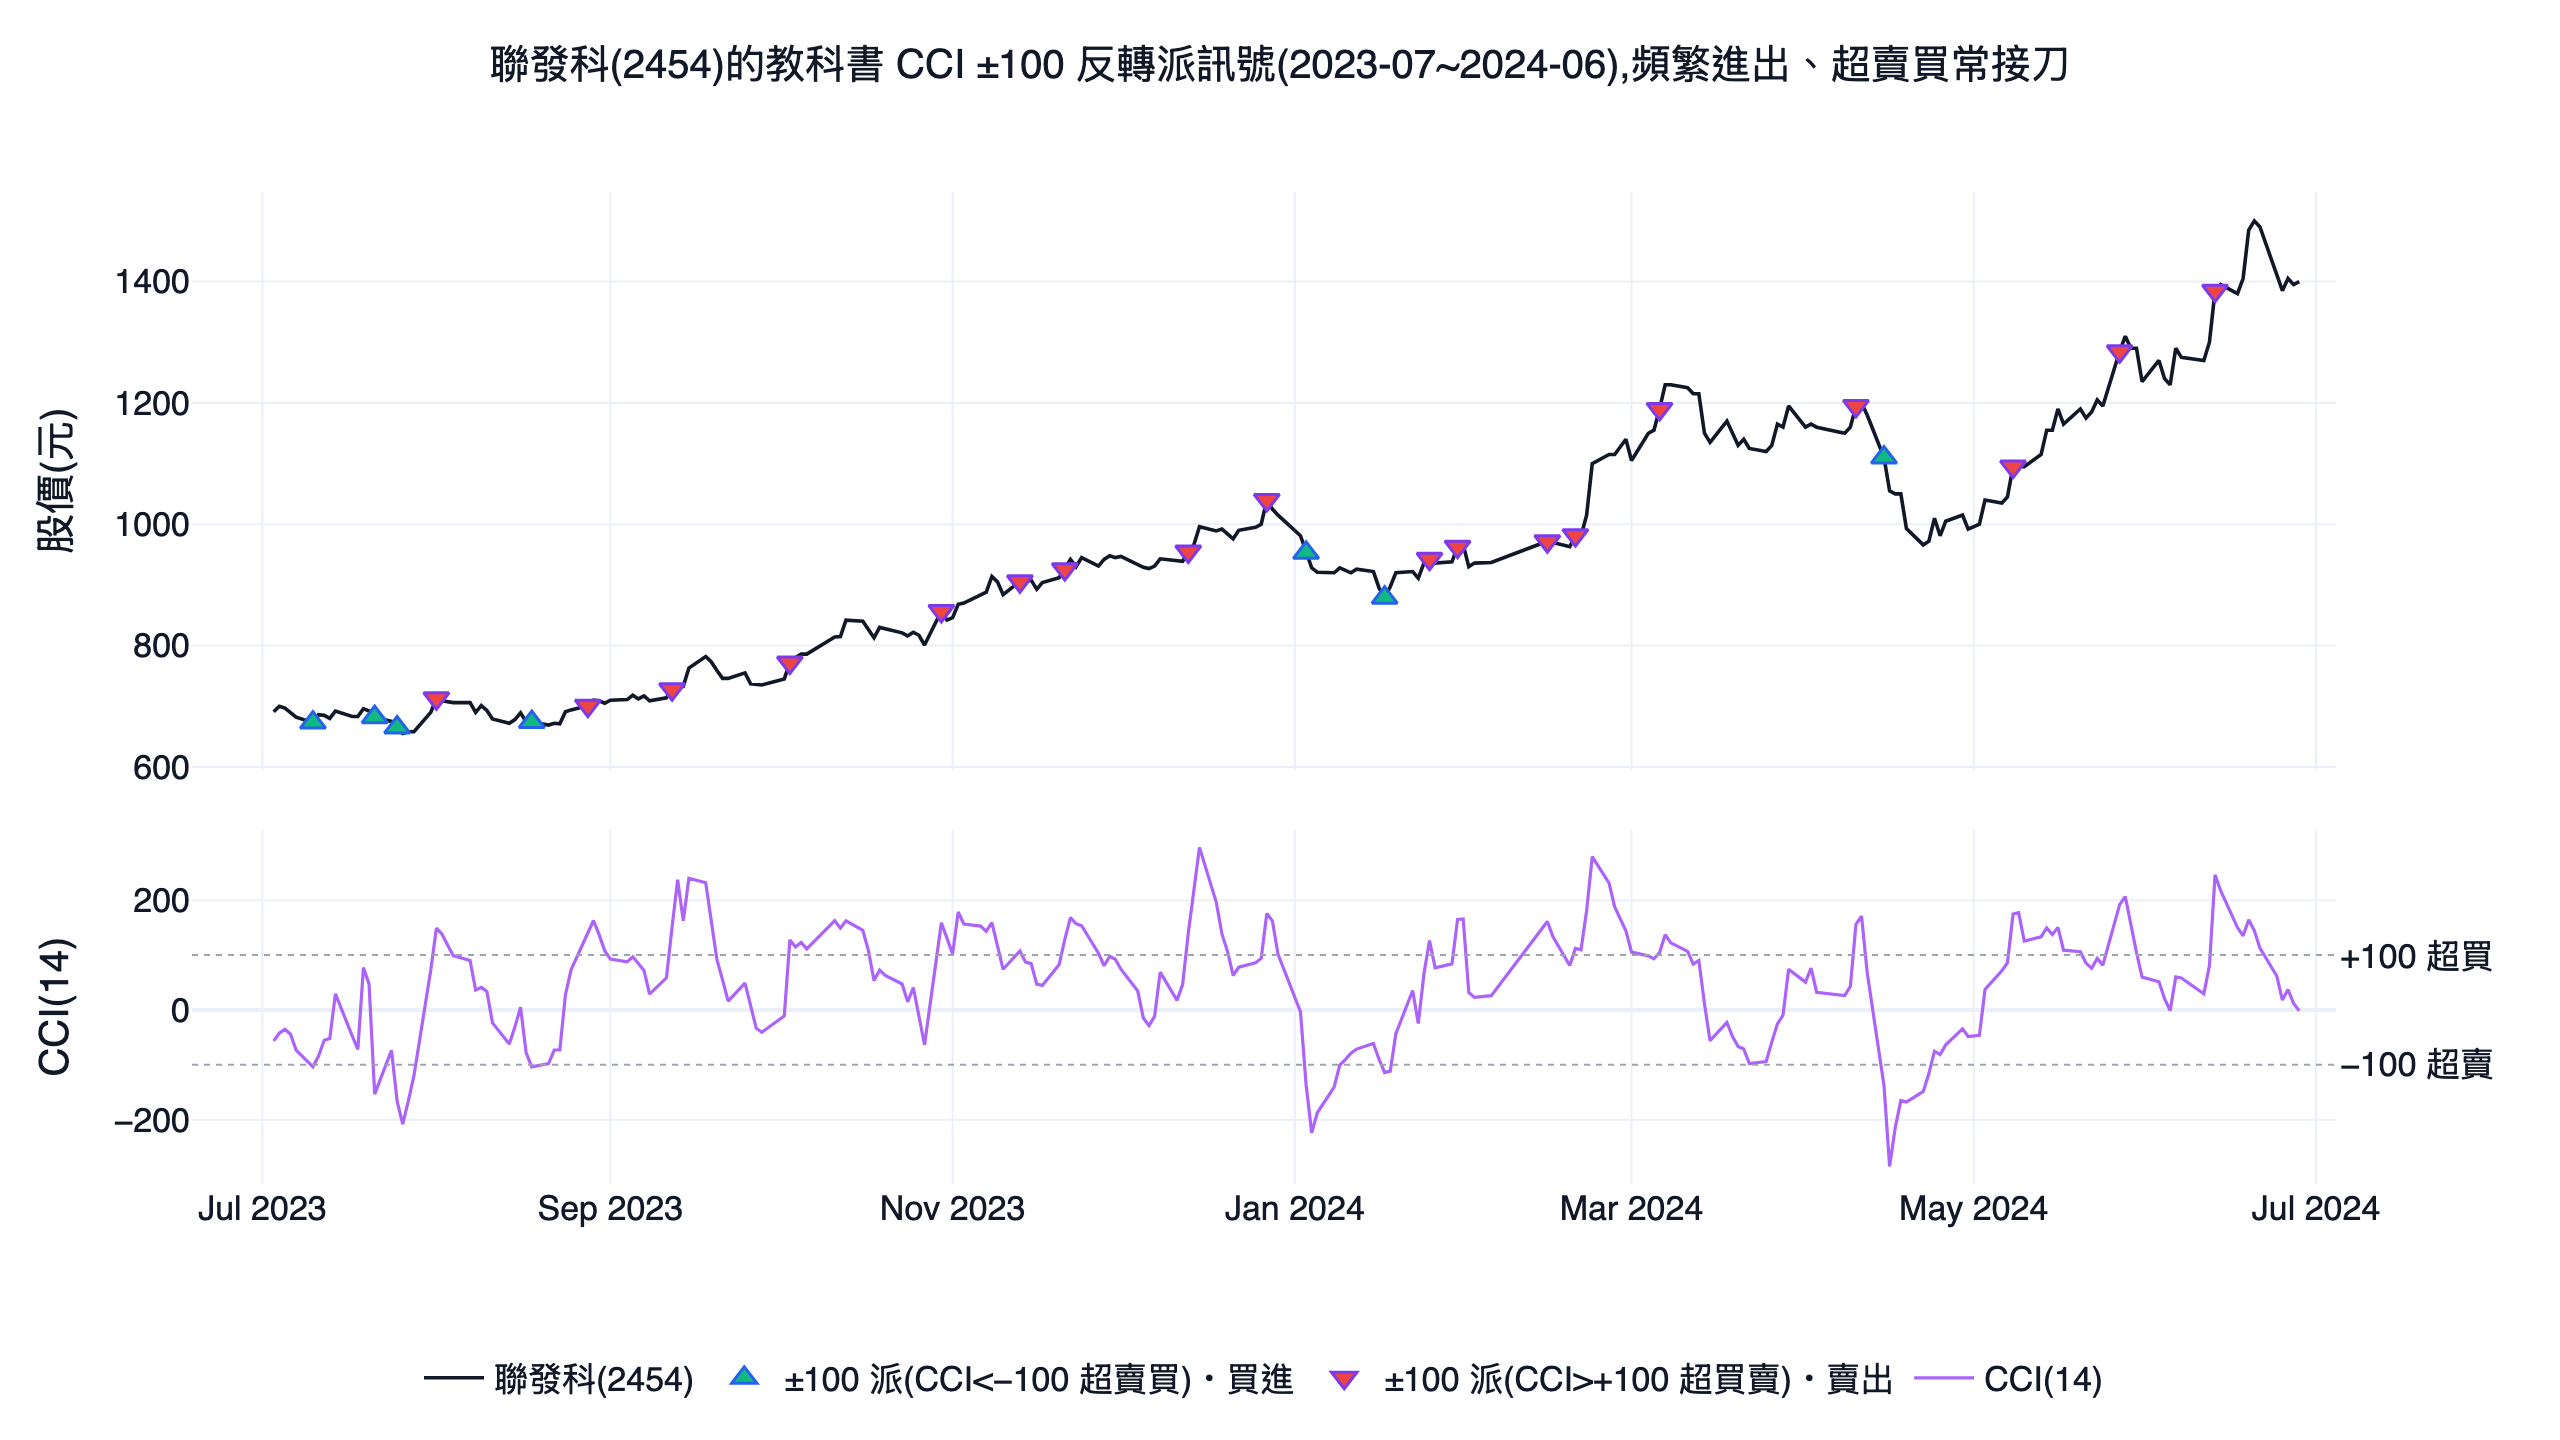Viewport: 2560px width, 1440px height.
Task: Click the 1400 price axis tick label
Action: pos(152,282)
